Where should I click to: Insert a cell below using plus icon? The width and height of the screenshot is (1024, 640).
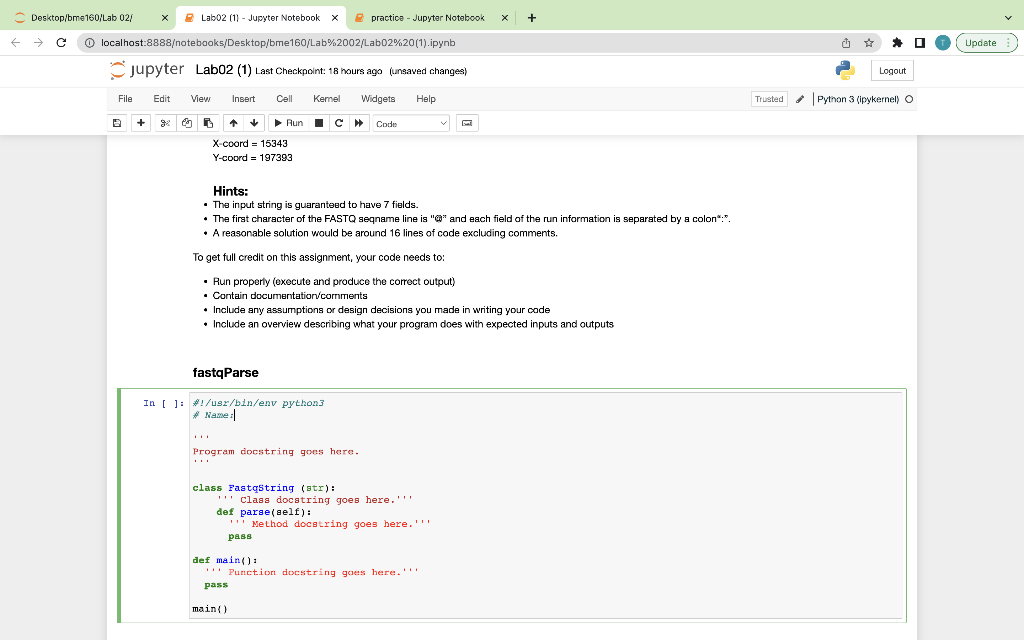pos(140,123)
